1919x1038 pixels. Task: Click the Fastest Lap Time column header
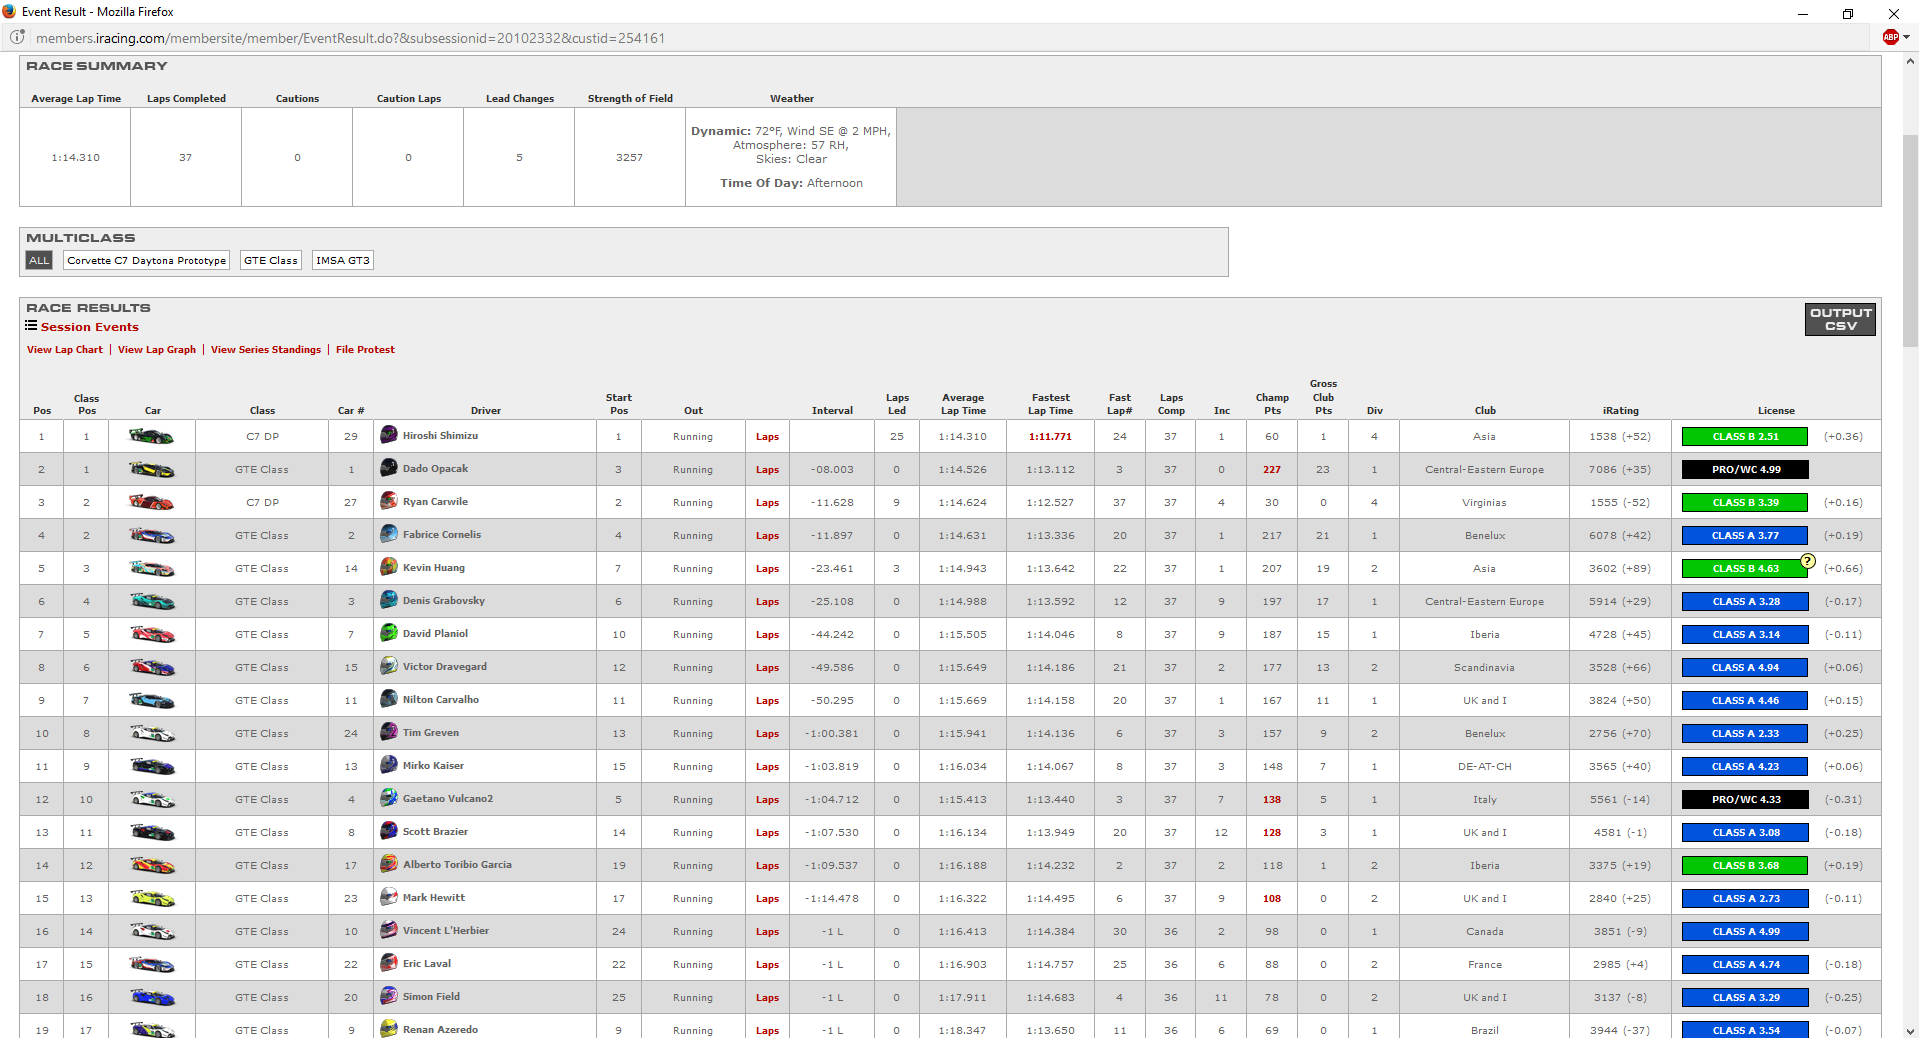pos(1050,404)
